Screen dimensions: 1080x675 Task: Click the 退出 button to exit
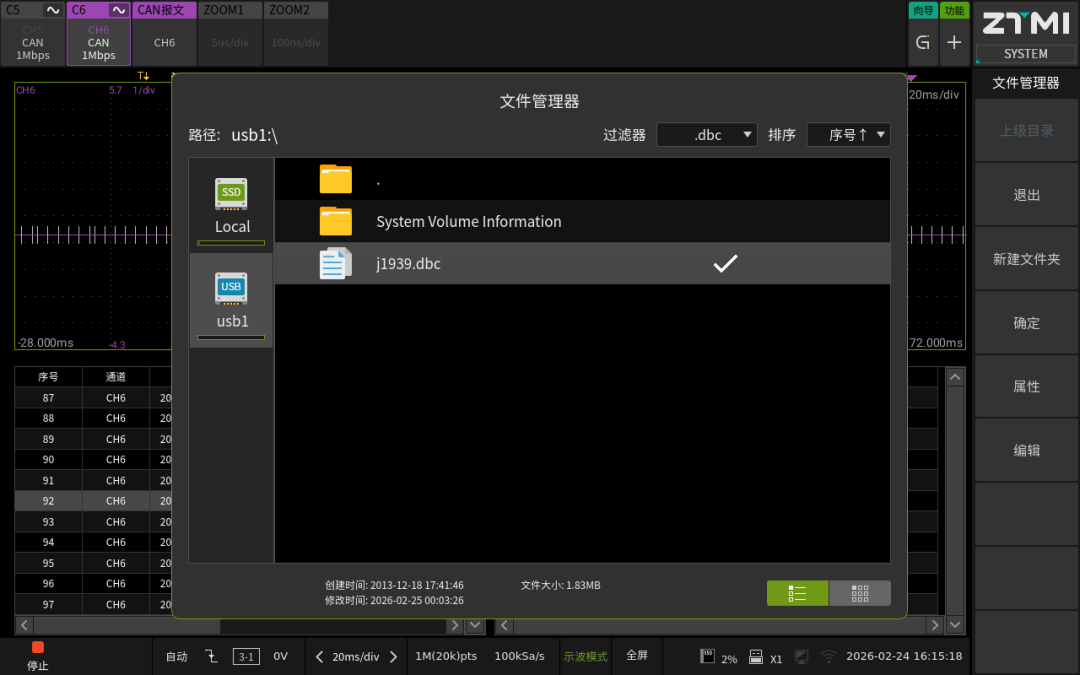pos(1026,194)
